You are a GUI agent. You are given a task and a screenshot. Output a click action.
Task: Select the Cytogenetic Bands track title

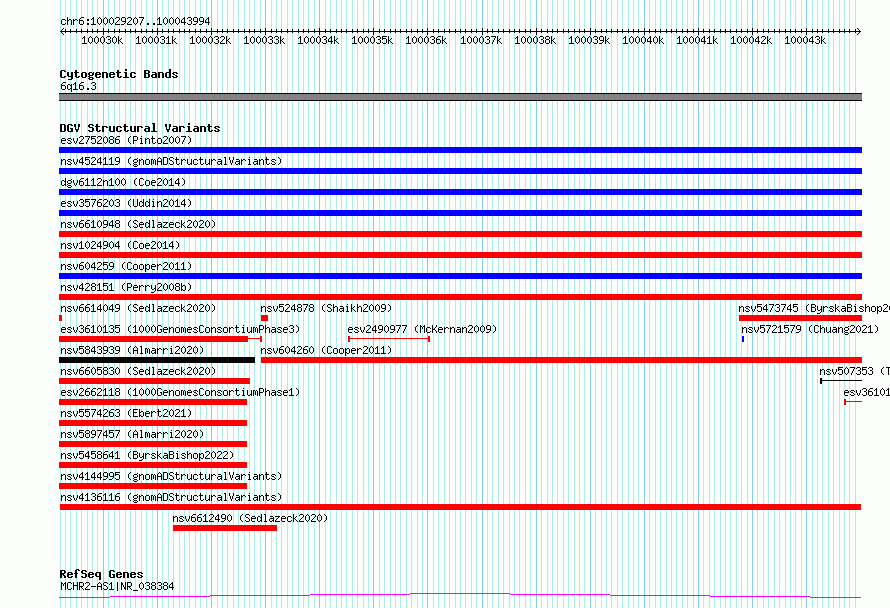[119, 74]
